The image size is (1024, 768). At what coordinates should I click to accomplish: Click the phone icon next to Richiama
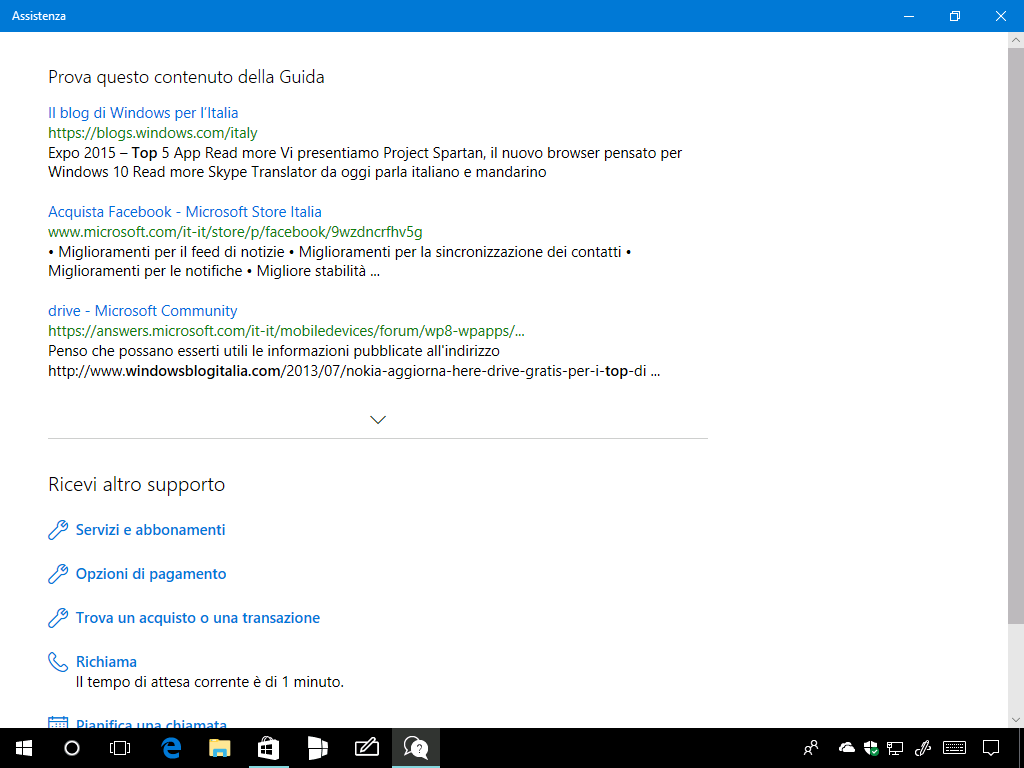click(58, 662)
